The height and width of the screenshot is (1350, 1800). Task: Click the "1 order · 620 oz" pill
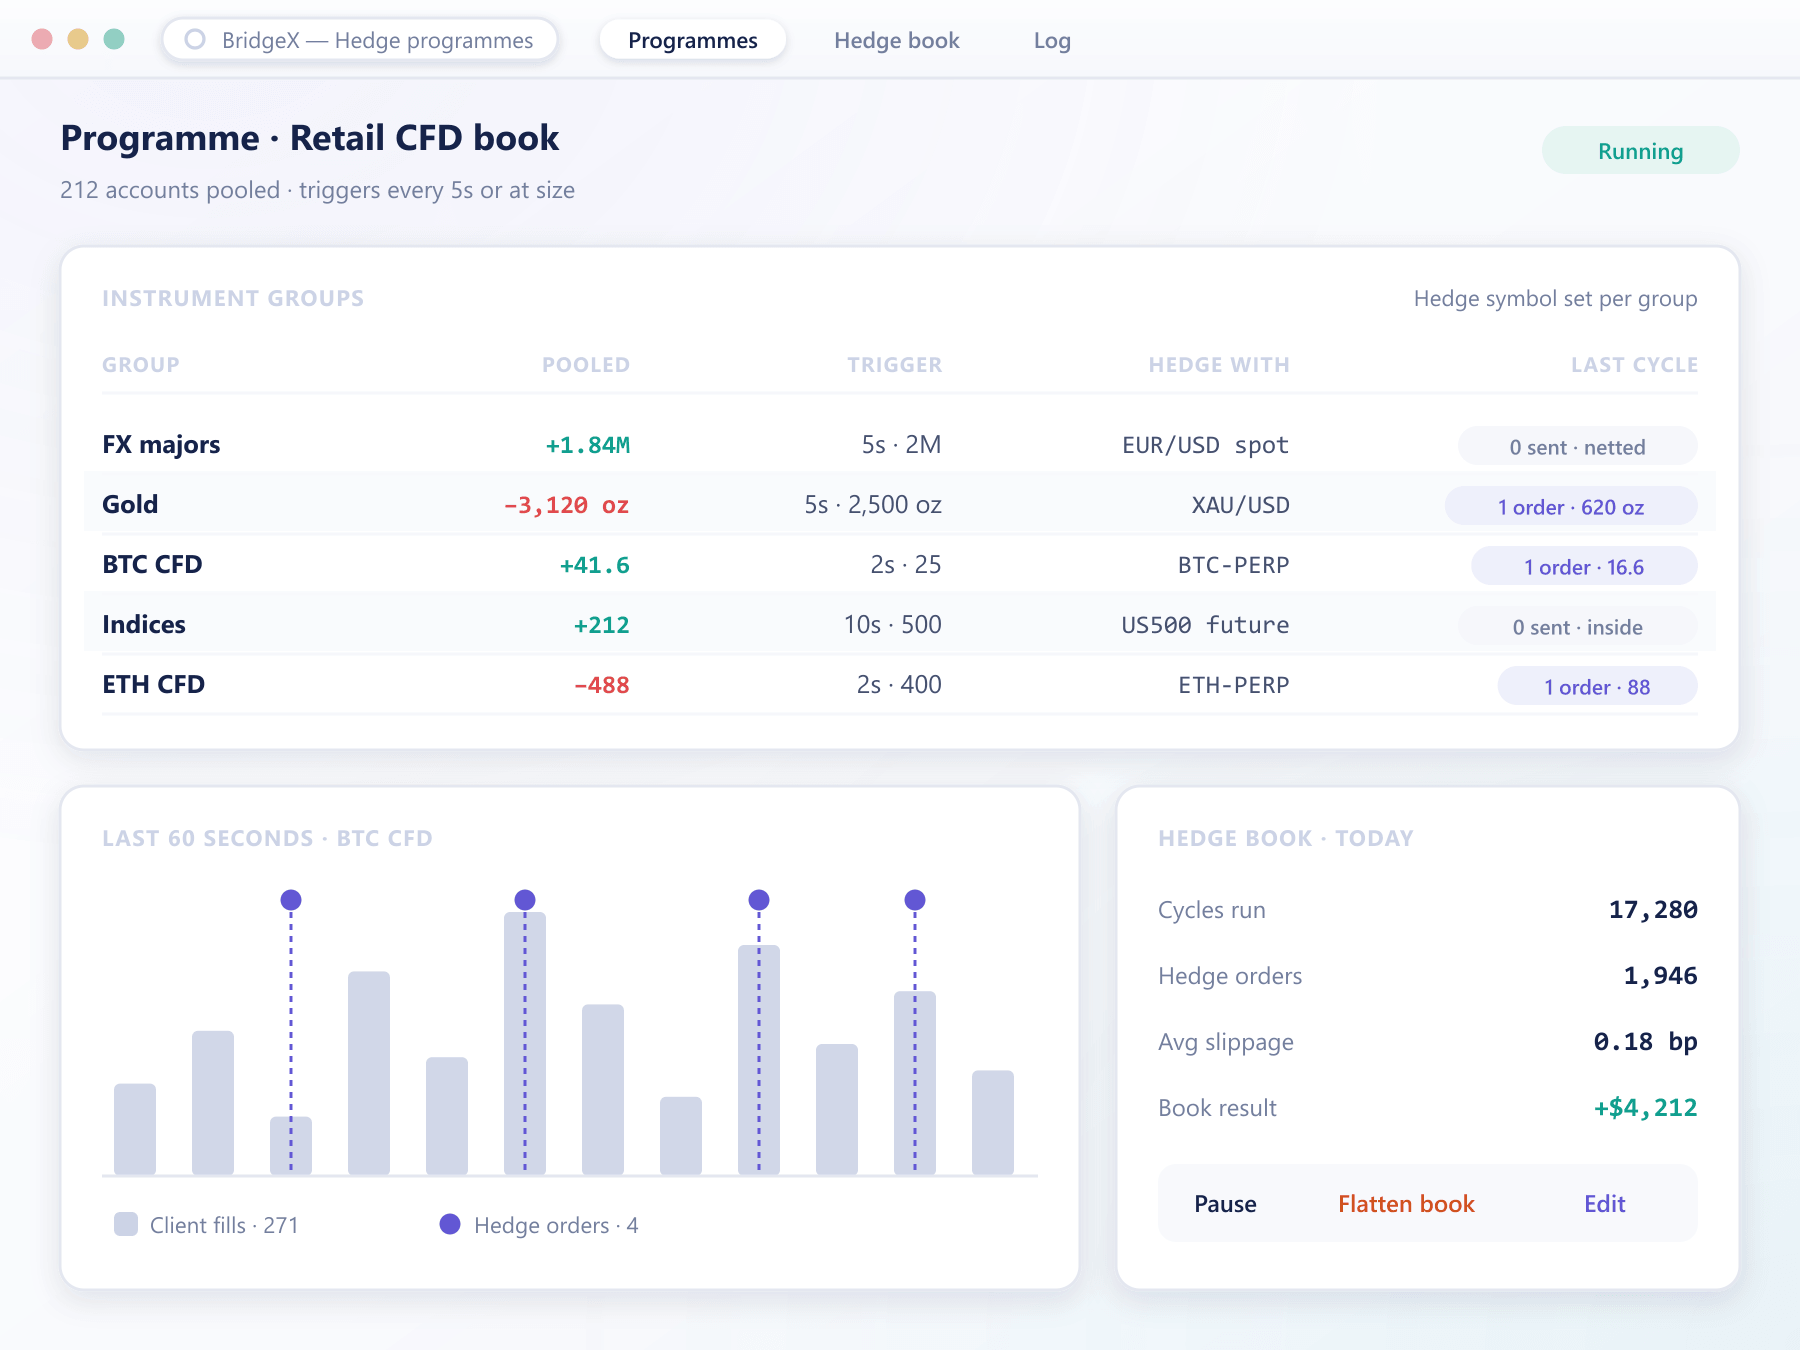click(x=1571, y=507)
